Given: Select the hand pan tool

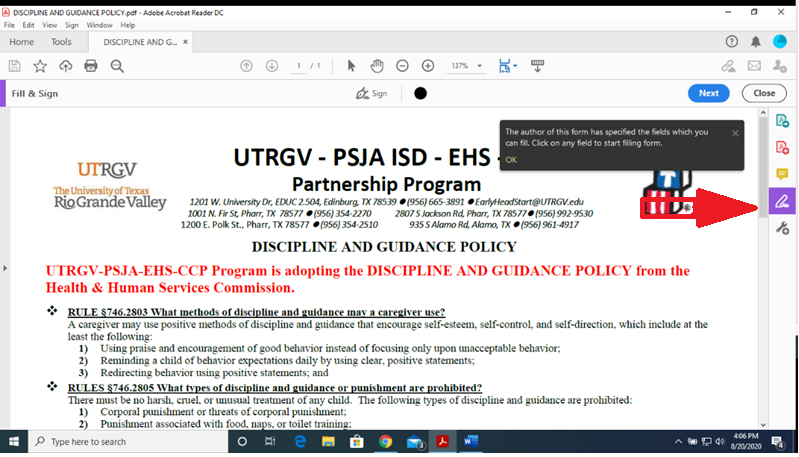Looking at the screenshot, I should click(377, 66).
